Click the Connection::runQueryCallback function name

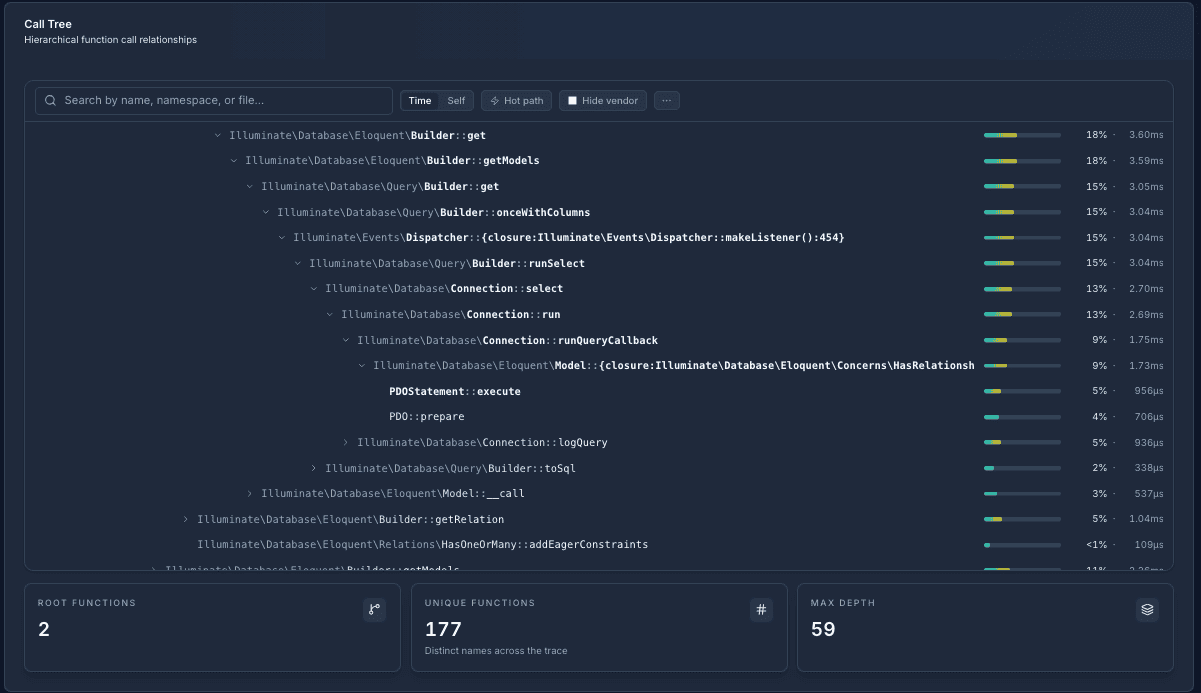pos(507,341)
